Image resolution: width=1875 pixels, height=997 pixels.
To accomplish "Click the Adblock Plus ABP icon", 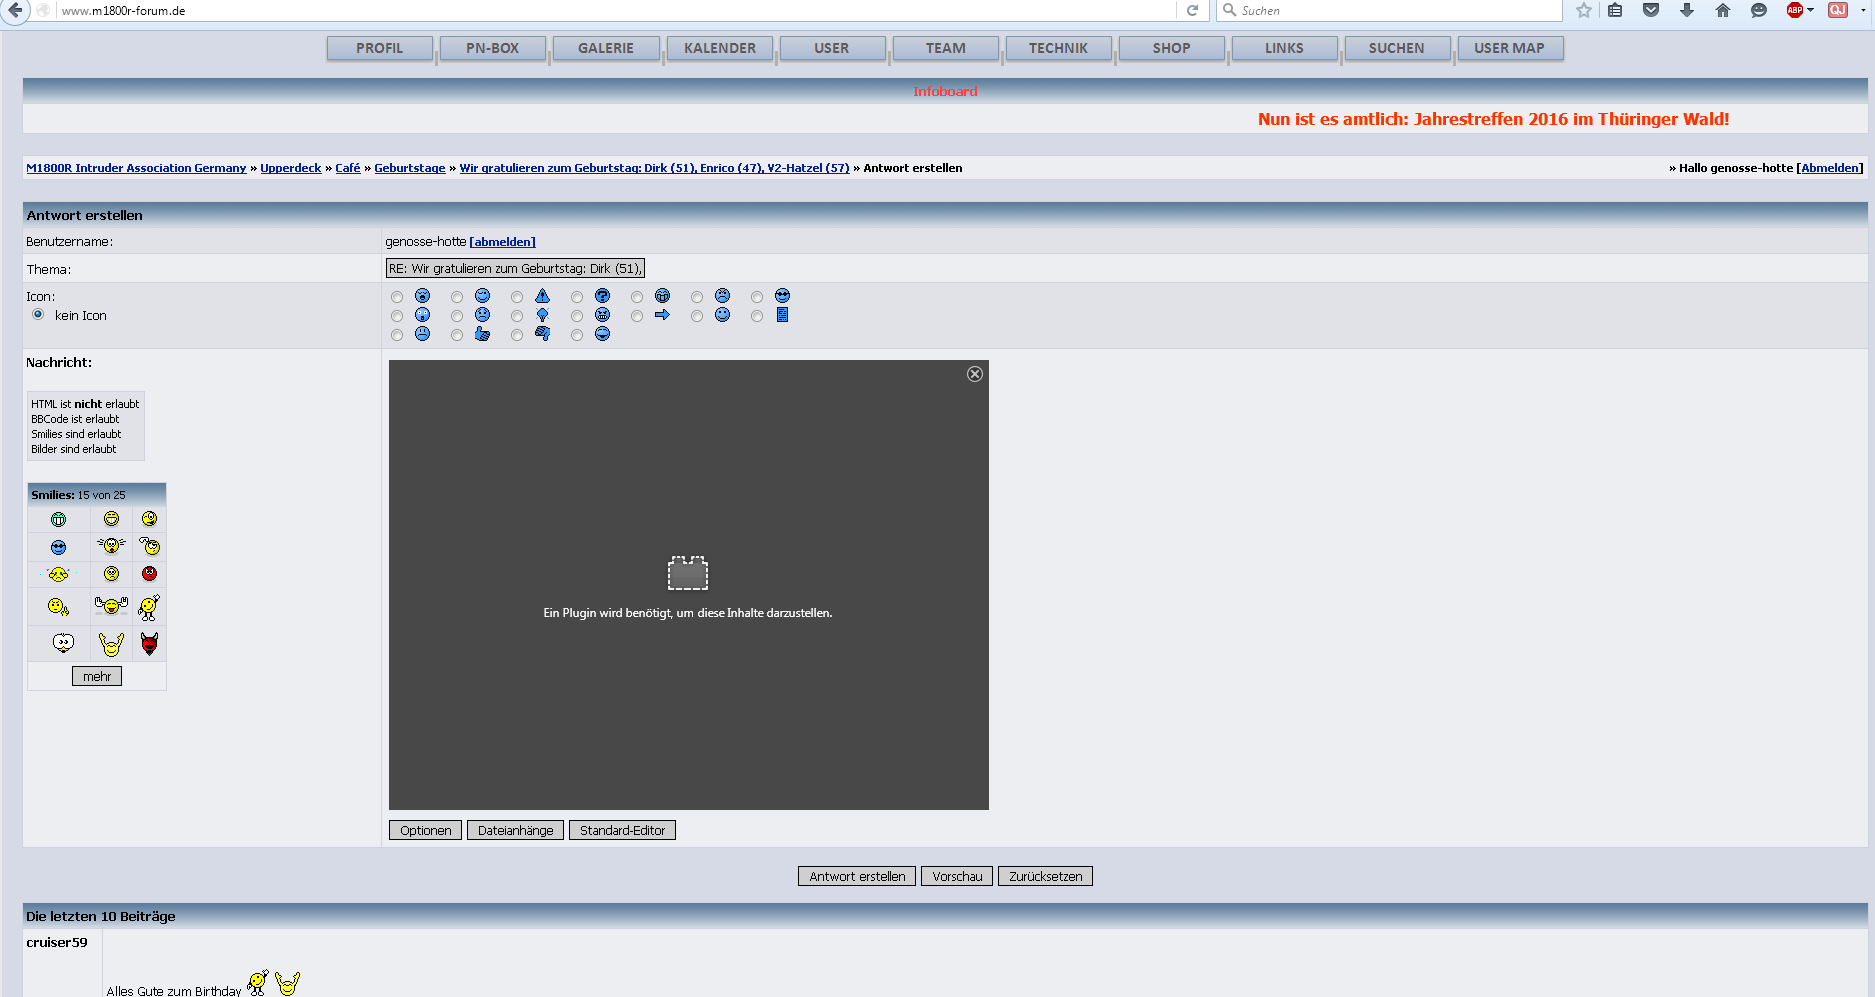I will (1795, 11).
